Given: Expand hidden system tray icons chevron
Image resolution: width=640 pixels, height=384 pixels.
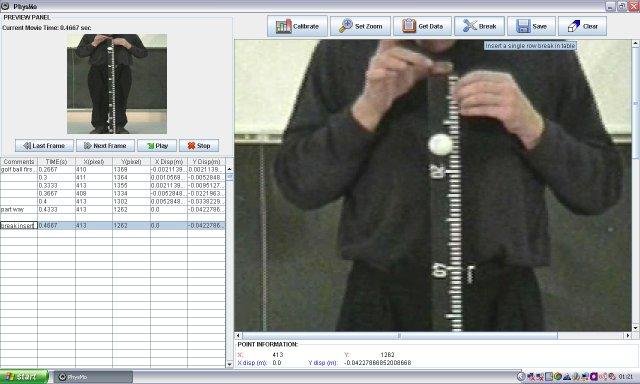Looking at the screenshot, I should click(x=521, y=377).
